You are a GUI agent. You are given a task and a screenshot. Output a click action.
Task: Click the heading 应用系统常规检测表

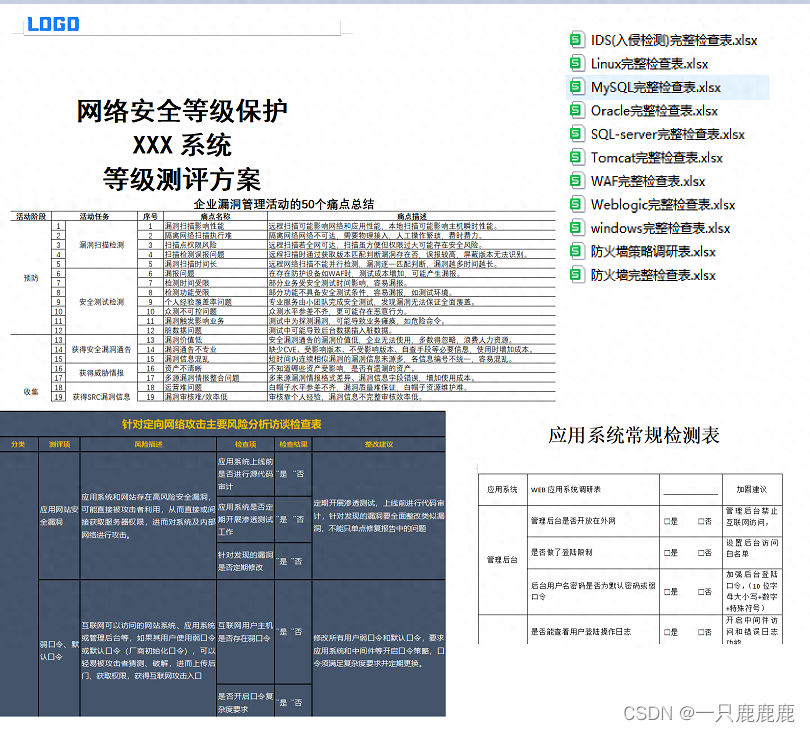click(634, 435)
